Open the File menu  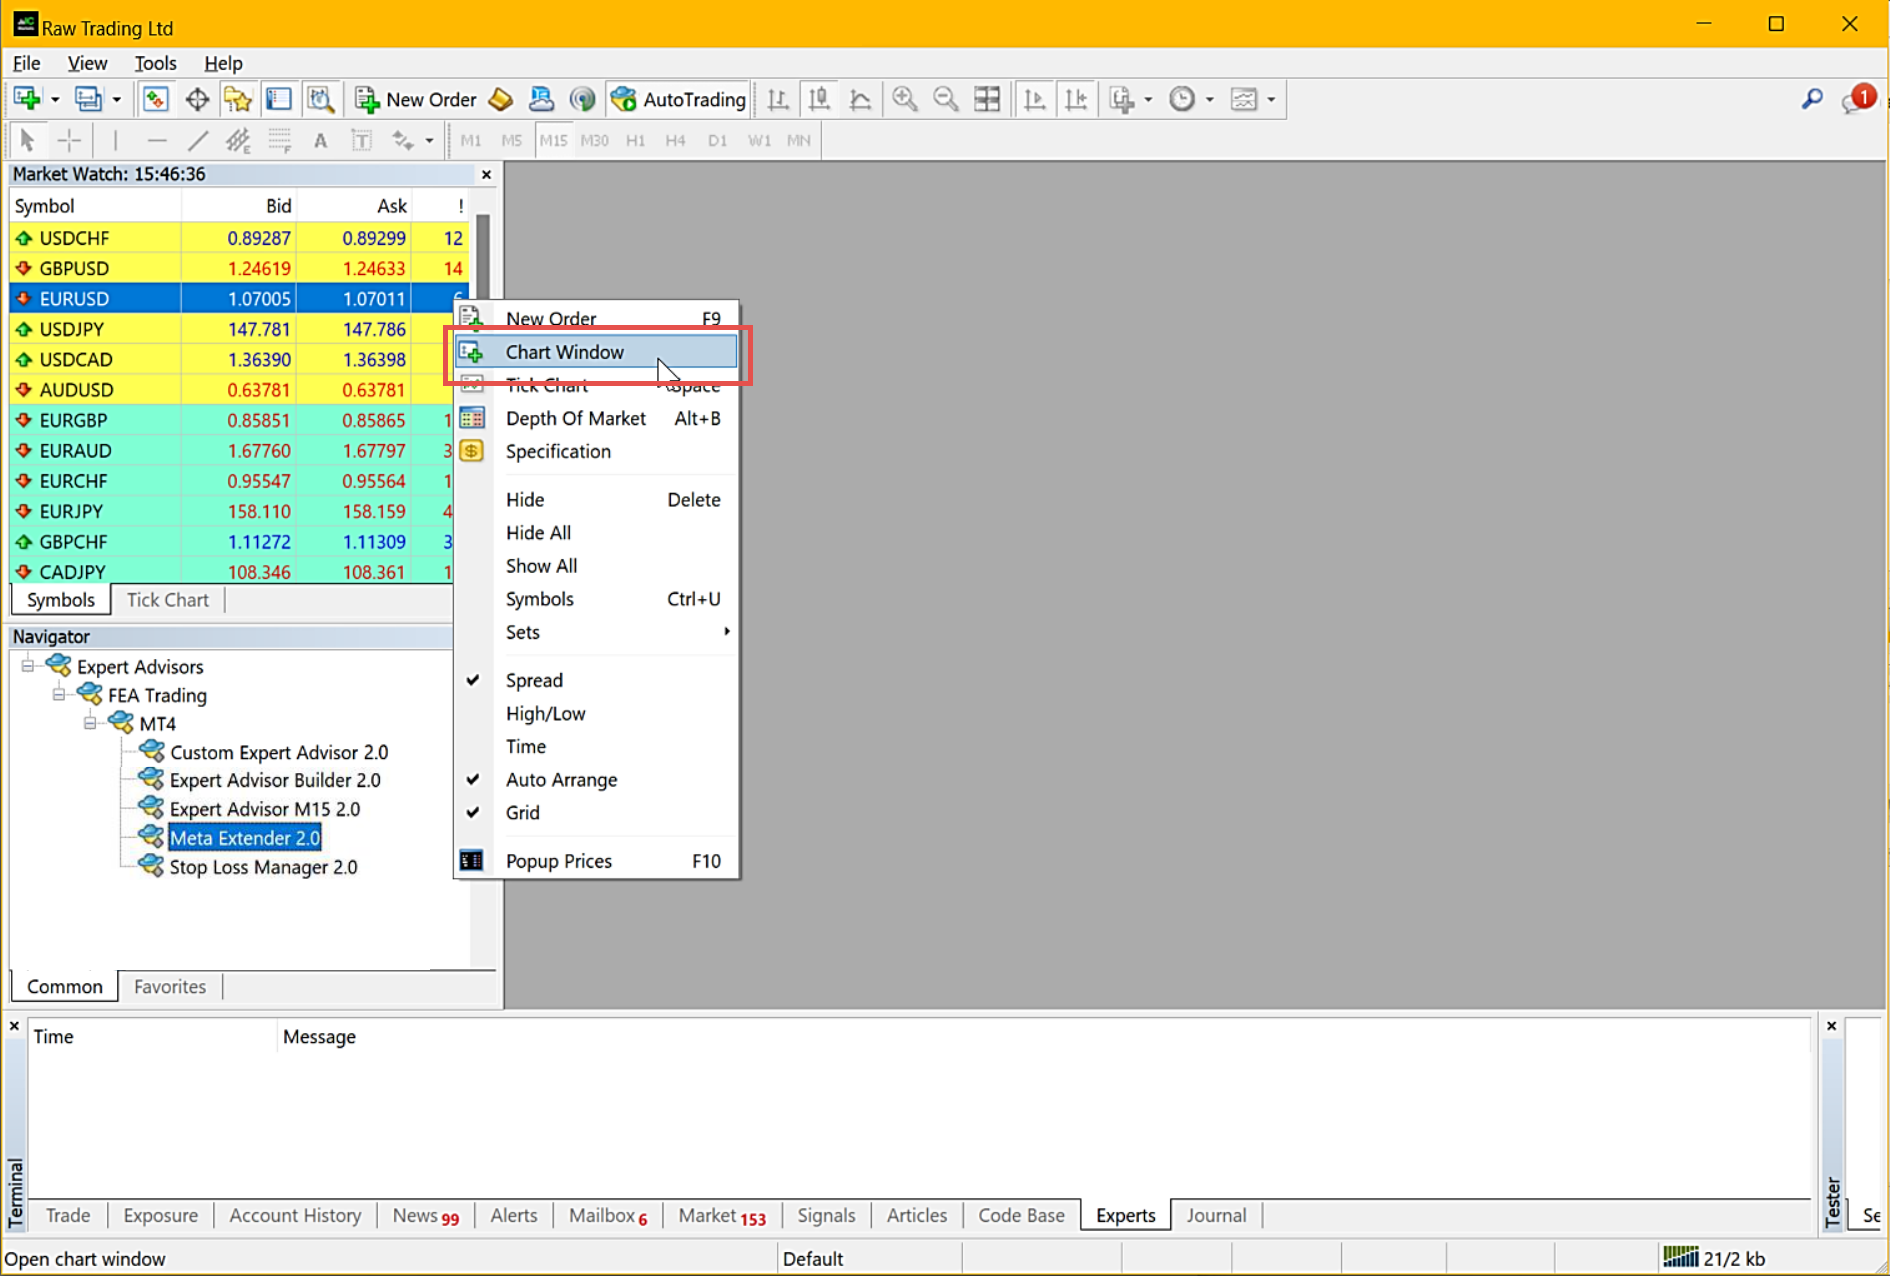tap(26, 63)
